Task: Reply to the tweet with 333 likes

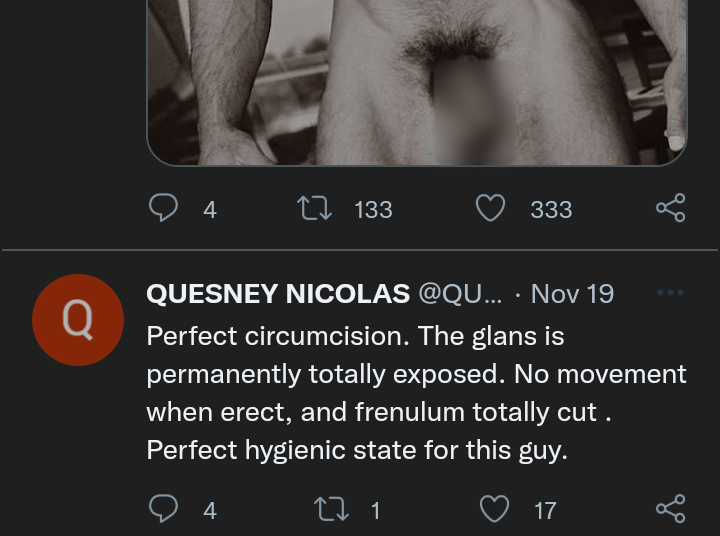Action: point(163,208)
